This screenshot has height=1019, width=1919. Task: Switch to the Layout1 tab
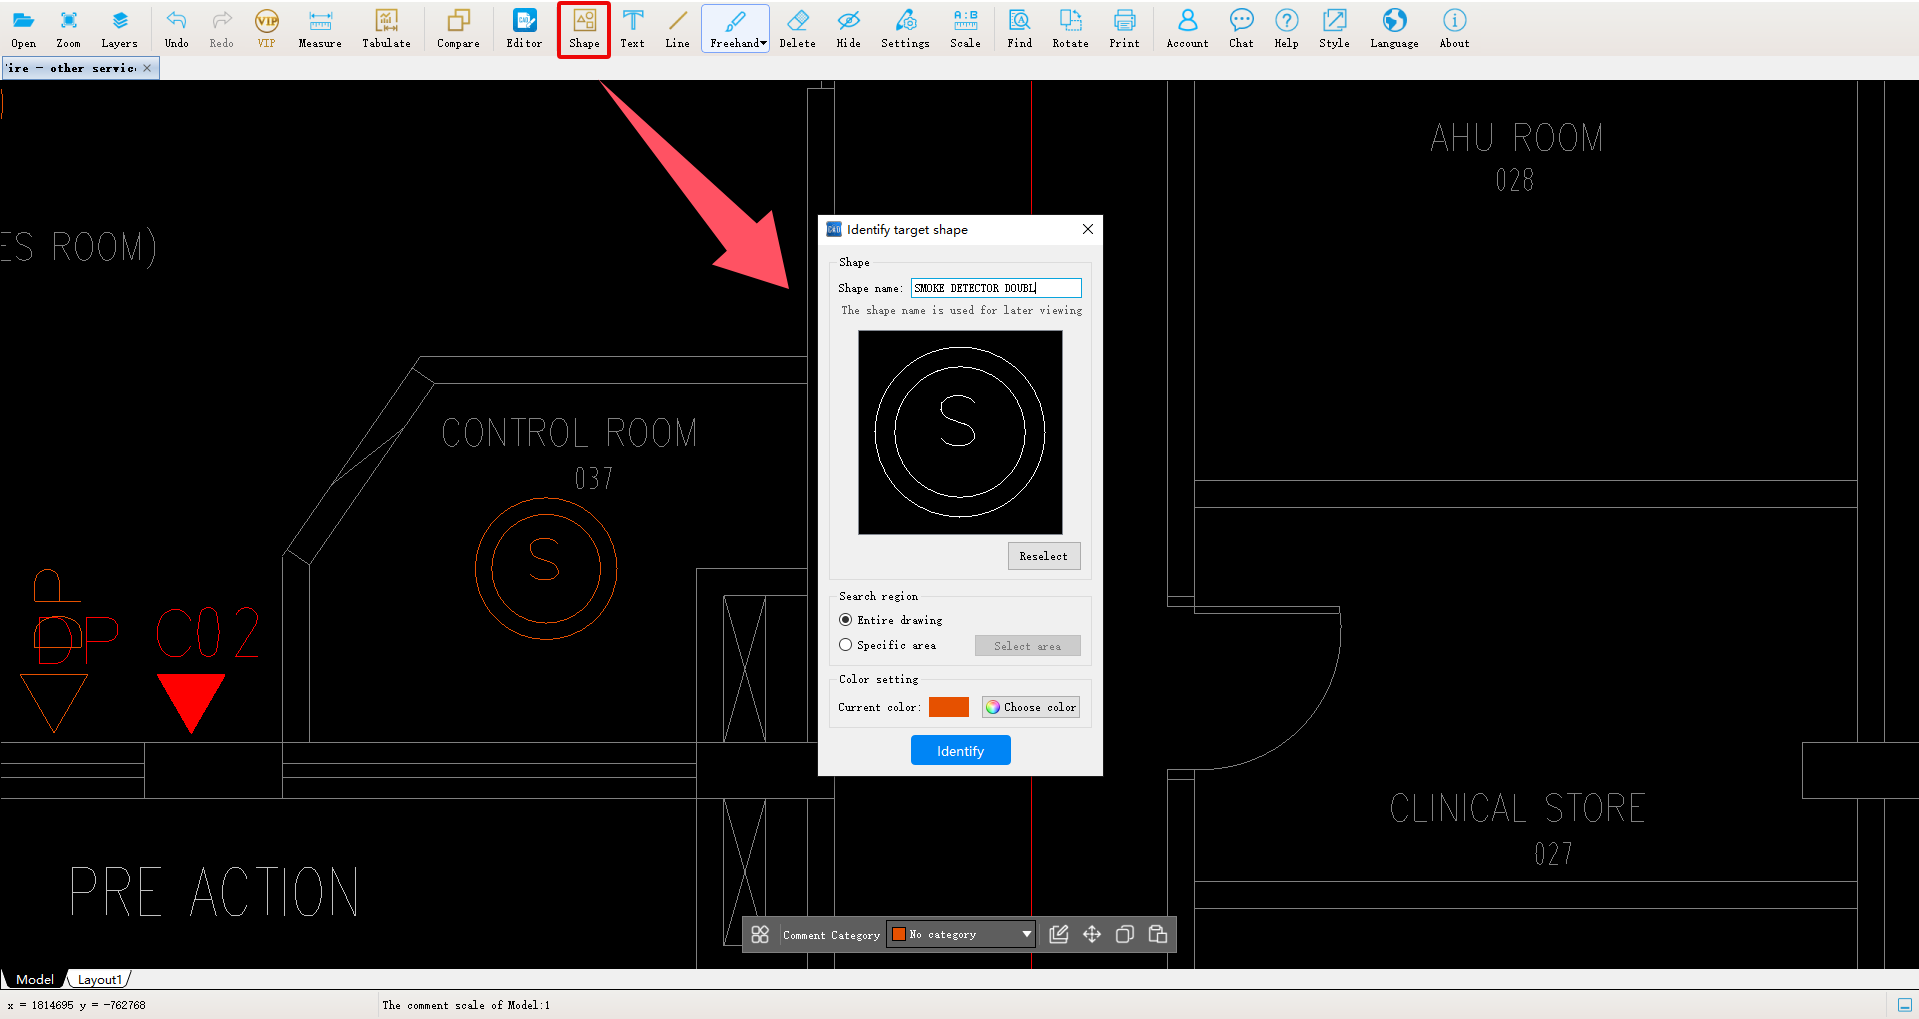point(99,980)
